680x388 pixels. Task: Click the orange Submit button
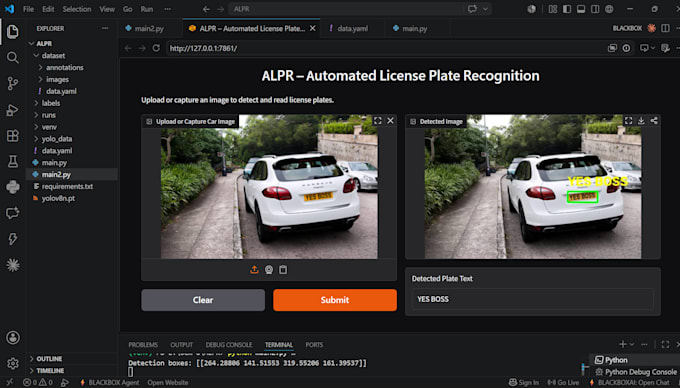coord(335,300)
